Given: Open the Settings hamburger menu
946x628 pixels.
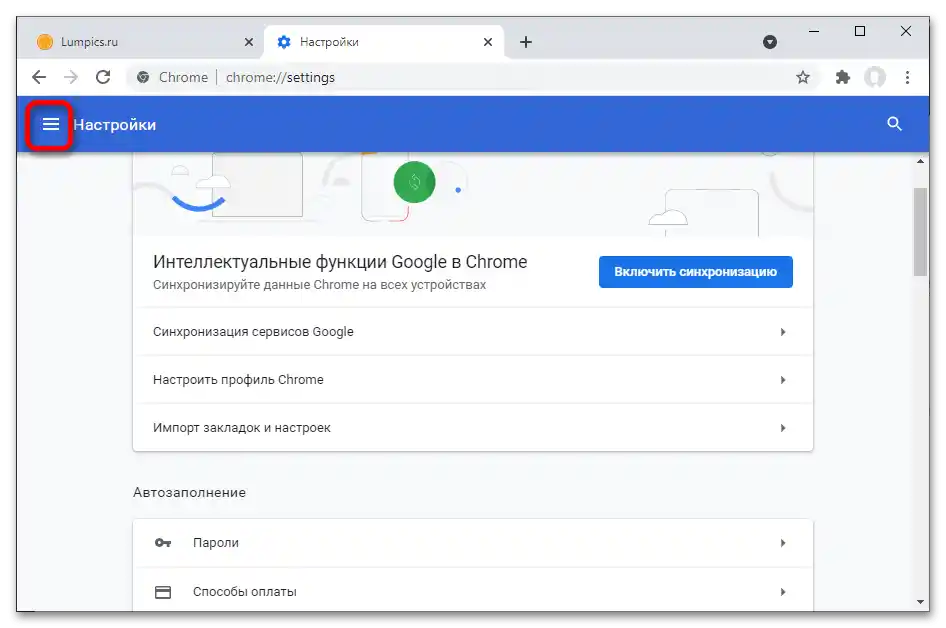Looking at the screenshot, I should point(51,124).
